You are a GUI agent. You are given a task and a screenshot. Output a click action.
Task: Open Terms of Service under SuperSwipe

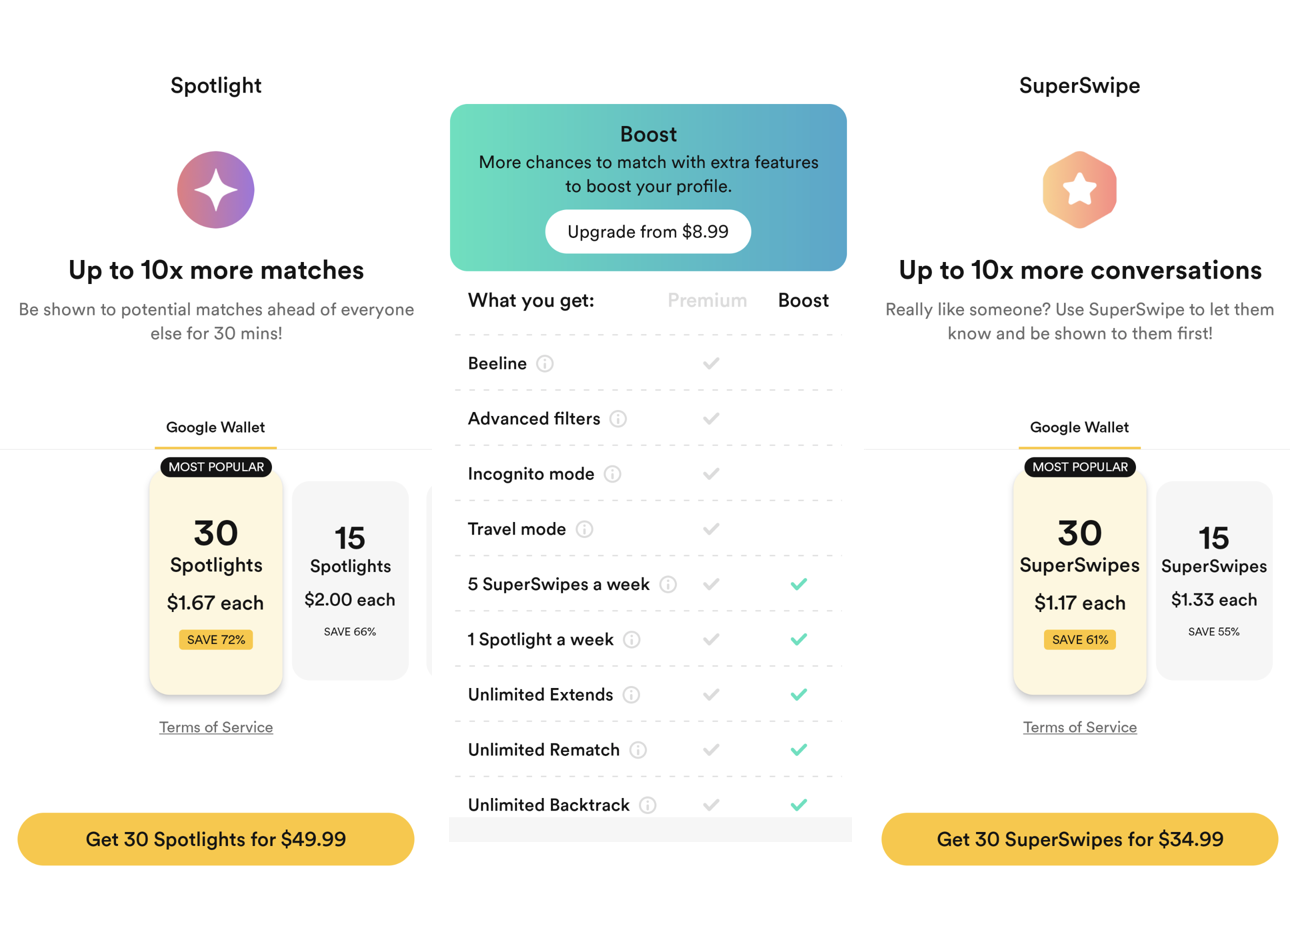(1080, 727)
